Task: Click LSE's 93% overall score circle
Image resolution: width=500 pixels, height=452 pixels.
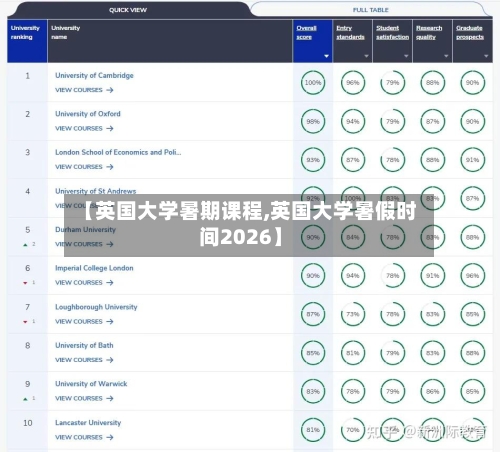Action: pyautogui.click(x=313, y=160)
